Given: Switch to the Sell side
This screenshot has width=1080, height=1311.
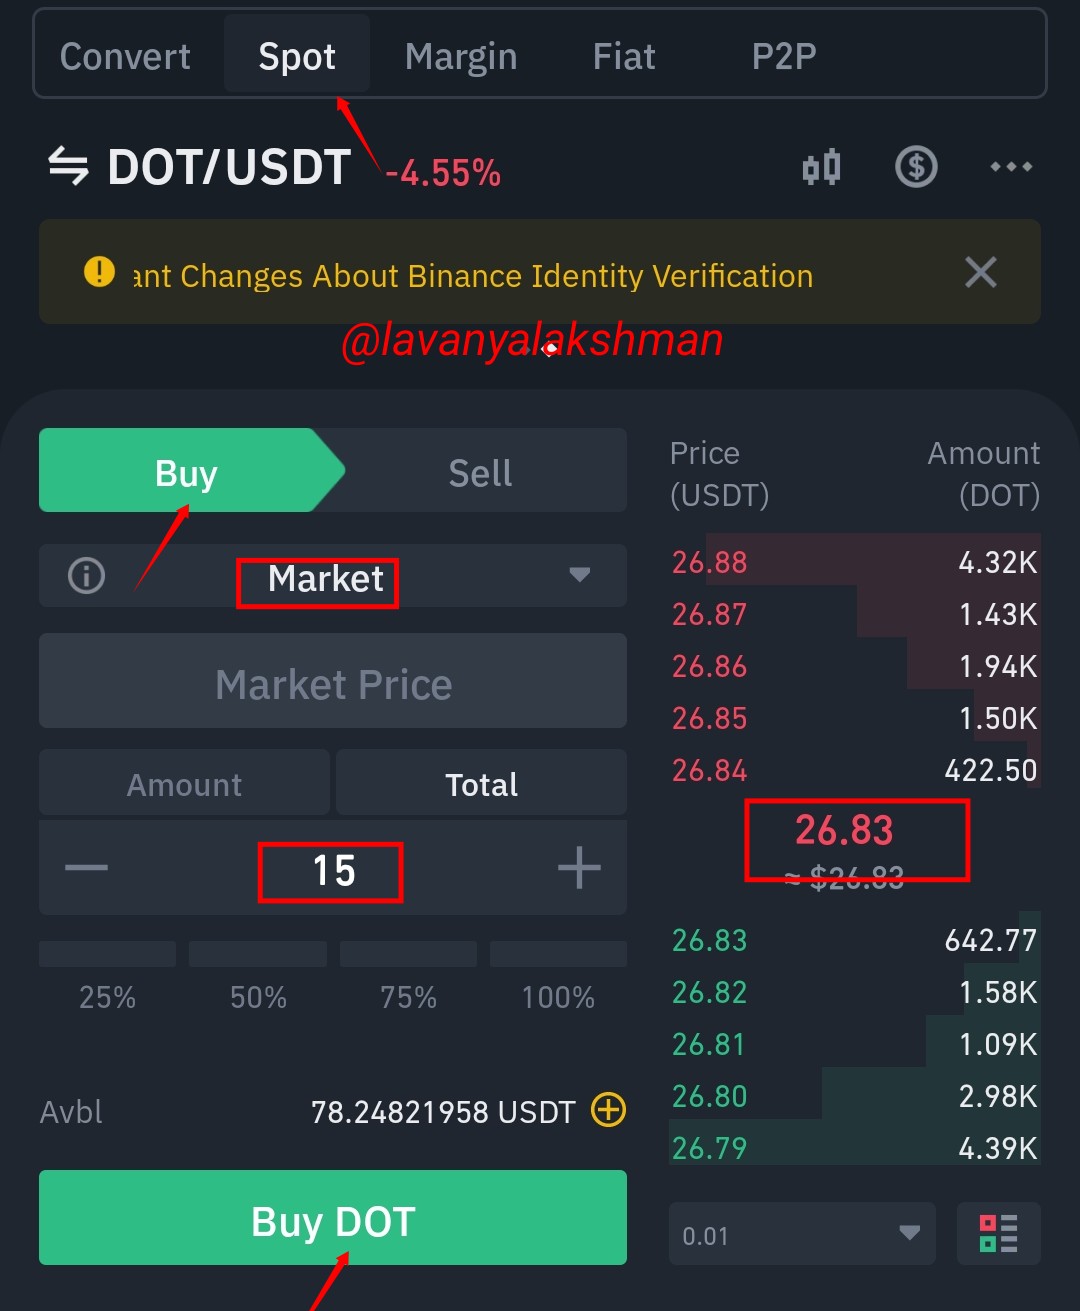Looking at the screenshot, I should (481, 472).
